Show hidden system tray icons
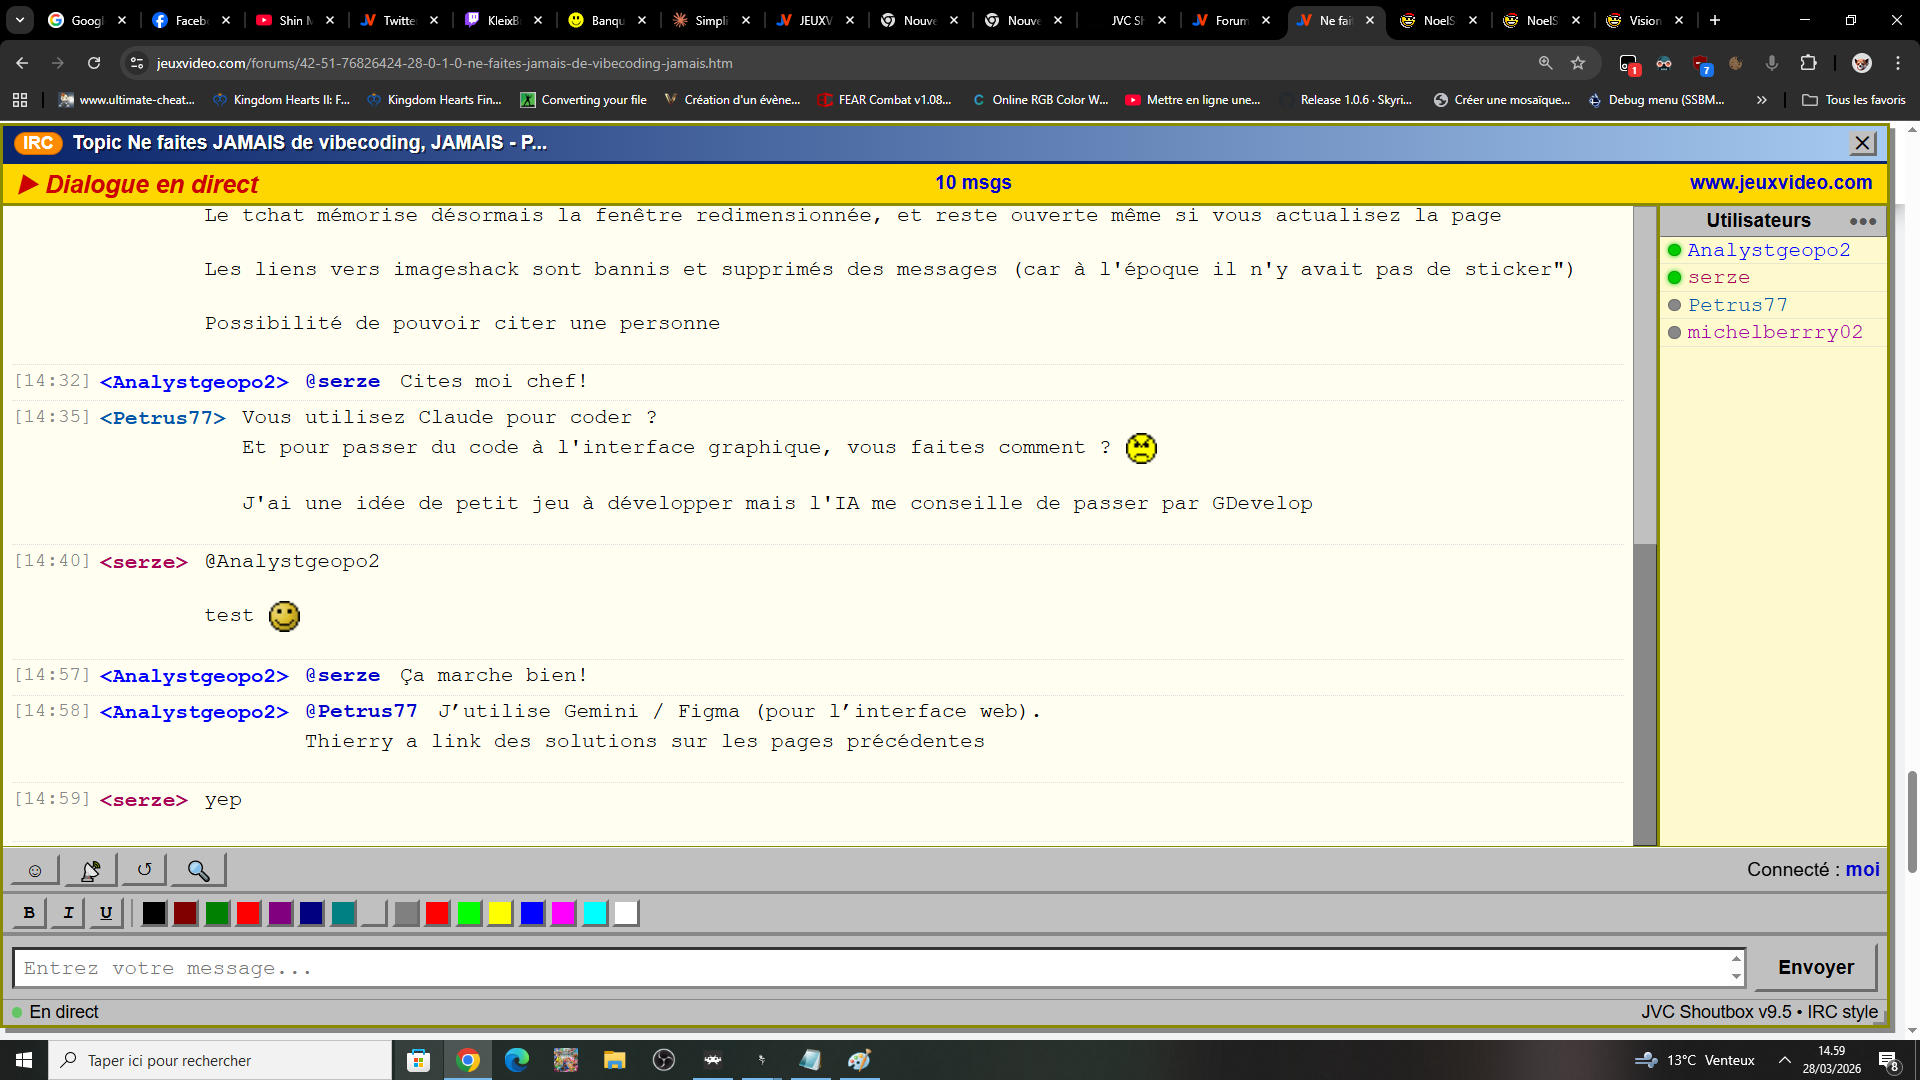Screen dimensions: 1920x1080 pyautogui.click(x=1785, y=1060)
